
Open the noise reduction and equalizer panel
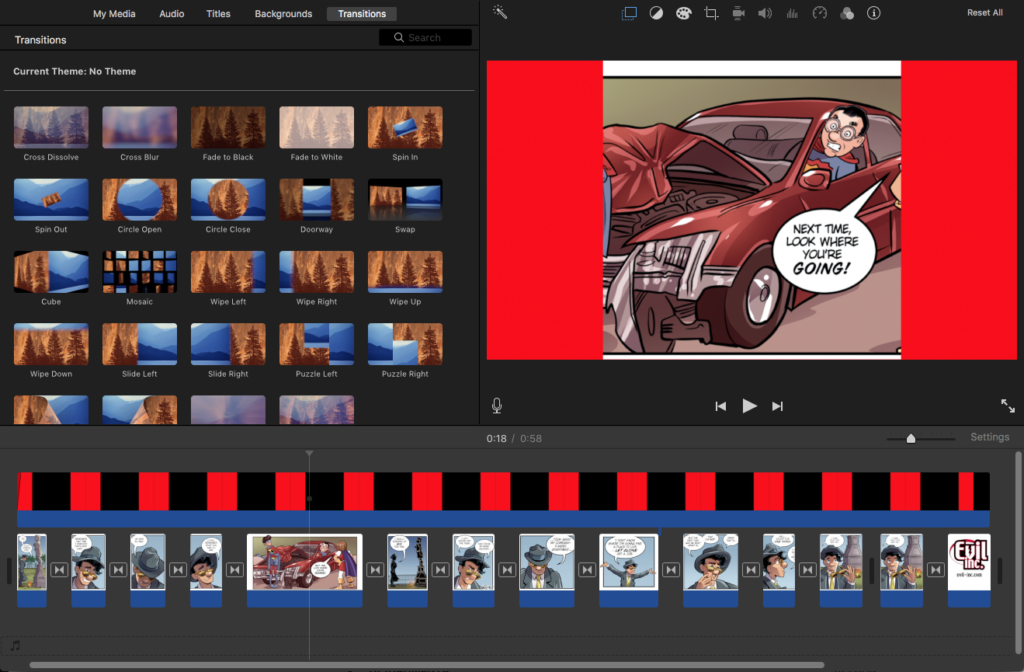(x=793, y=13)
